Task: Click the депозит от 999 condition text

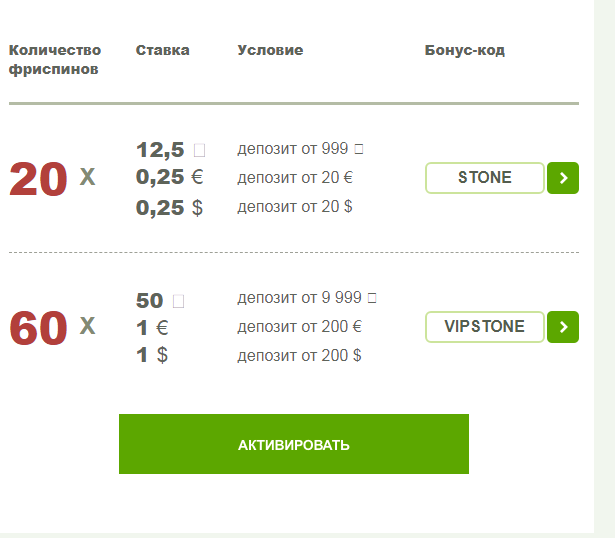Action: point(300,149)
